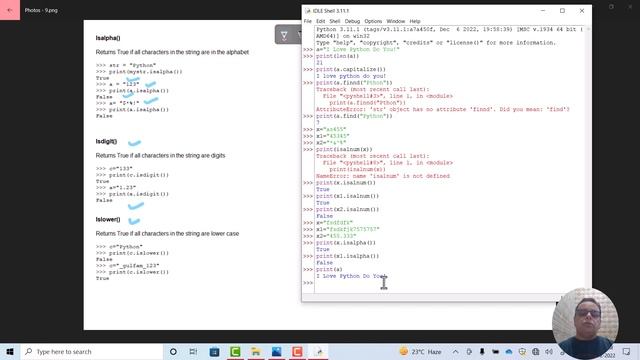Click the IDLE shell vertical scrollbar
640x360 pixels.
point(588,159)
